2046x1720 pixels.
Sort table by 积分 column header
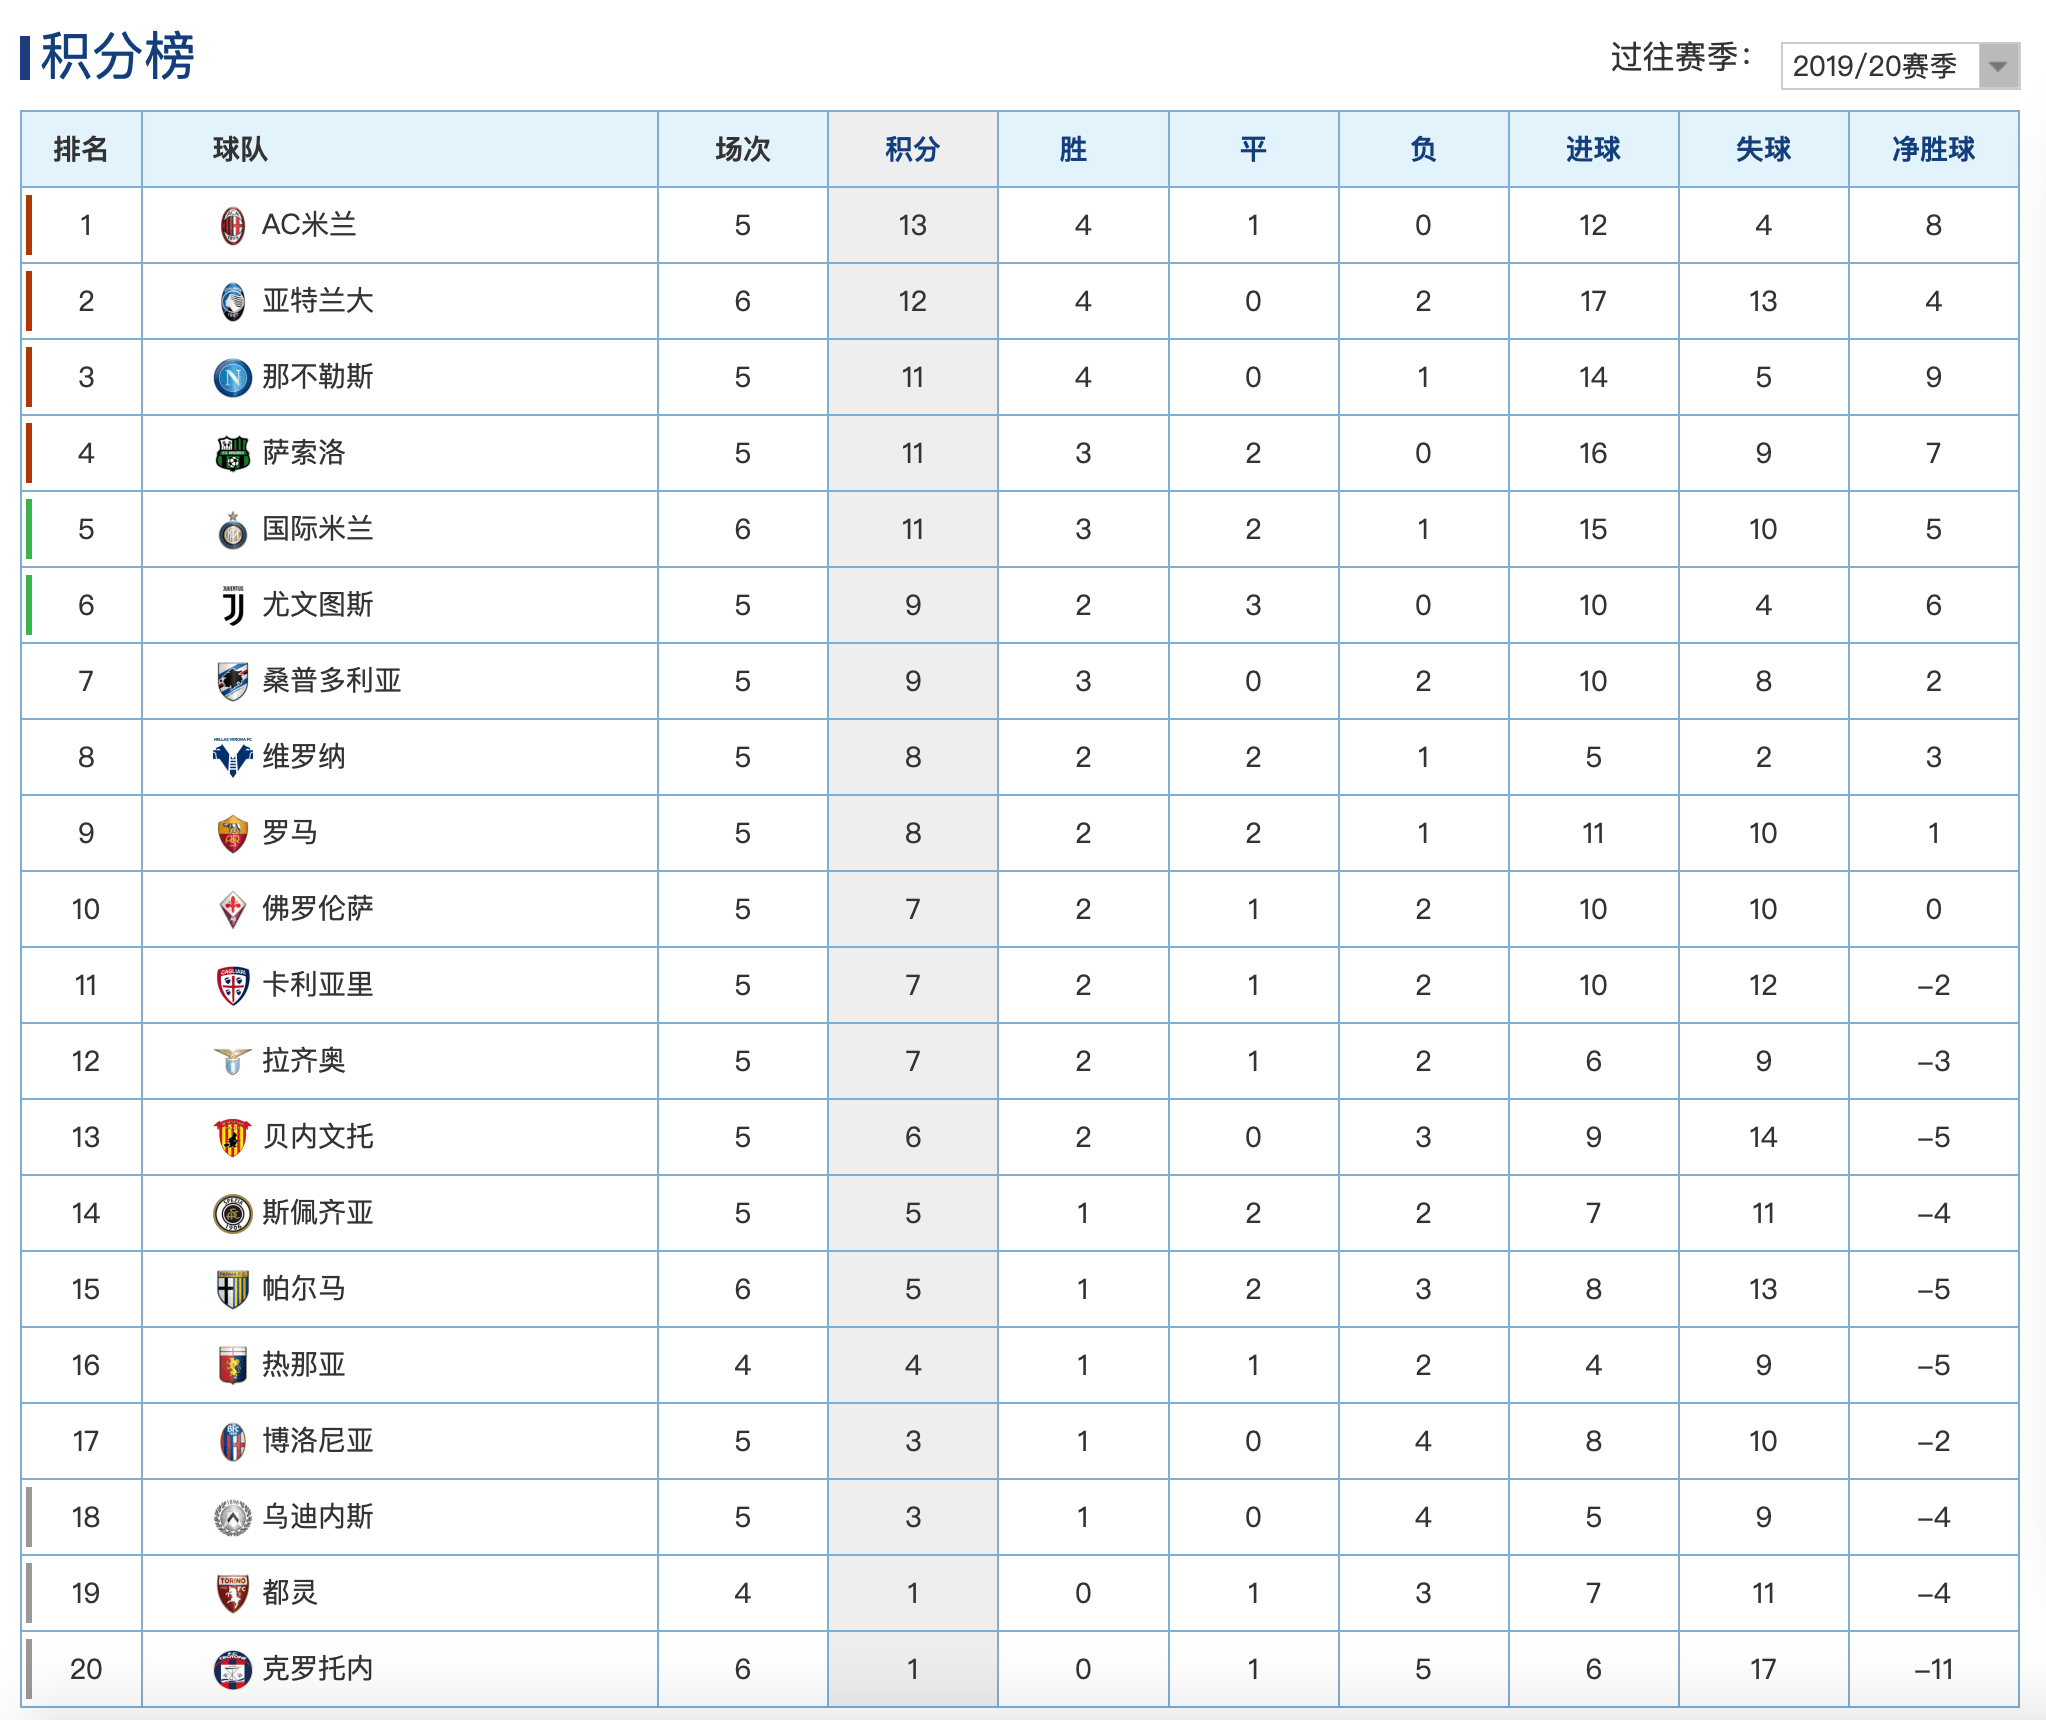912,150
